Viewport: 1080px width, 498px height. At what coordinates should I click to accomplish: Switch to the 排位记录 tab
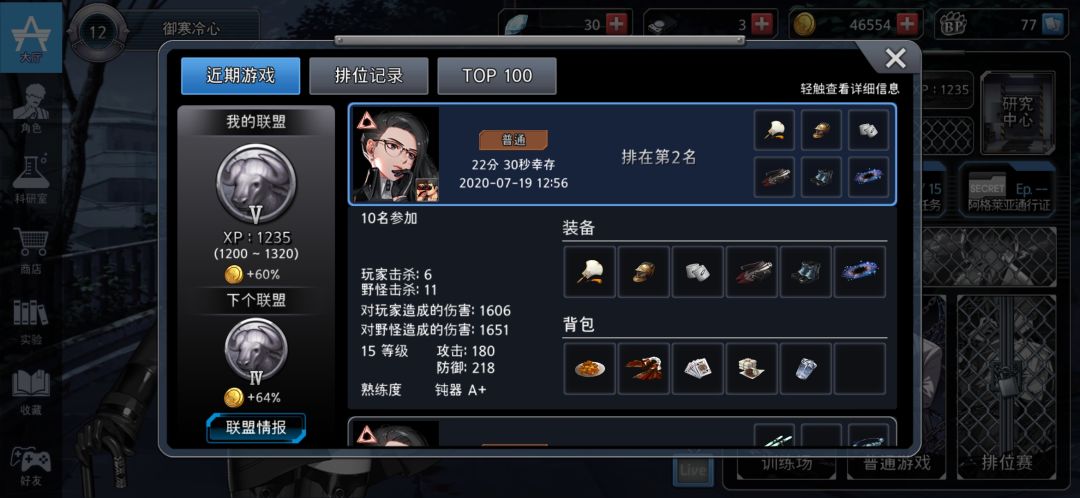coord(368,76)
